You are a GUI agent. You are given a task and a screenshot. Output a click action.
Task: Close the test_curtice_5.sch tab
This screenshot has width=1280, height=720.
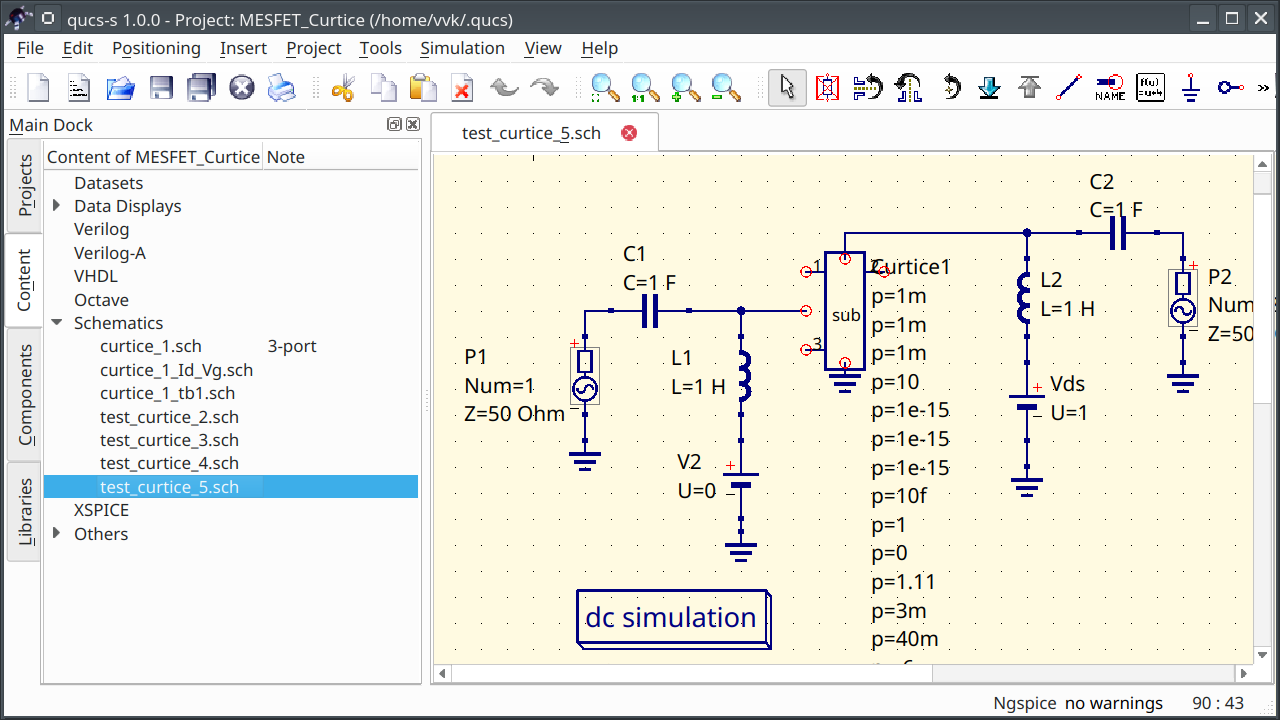pos(628,132)
